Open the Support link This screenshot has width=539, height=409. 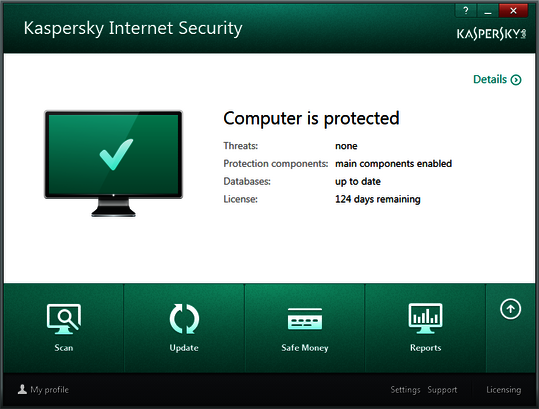click(x=442, y=390)
